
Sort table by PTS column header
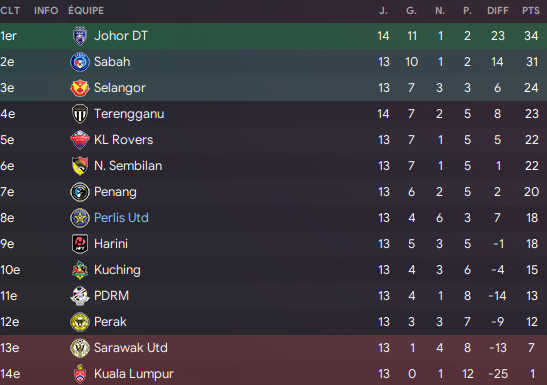(x=531, y=11)
